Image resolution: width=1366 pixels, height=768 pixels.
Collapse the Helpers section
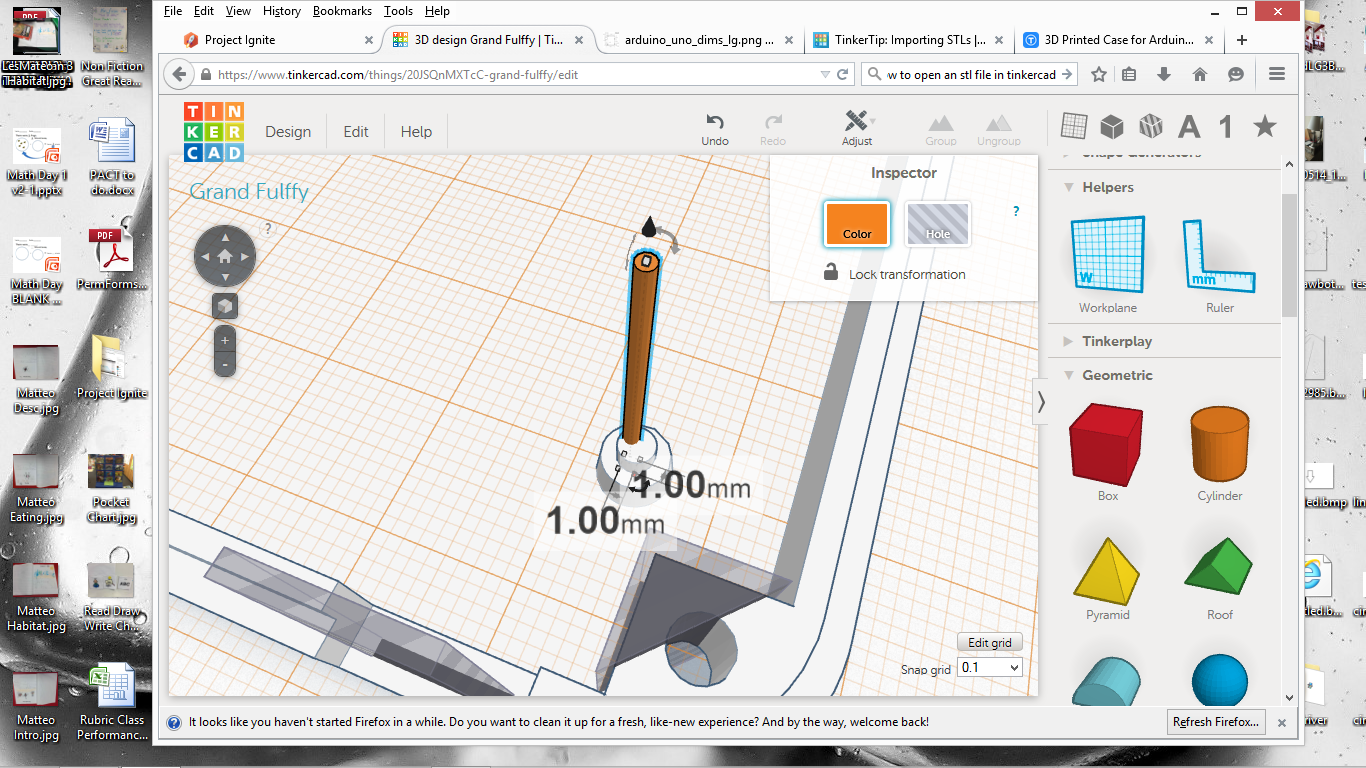(x=1069, y=187)
